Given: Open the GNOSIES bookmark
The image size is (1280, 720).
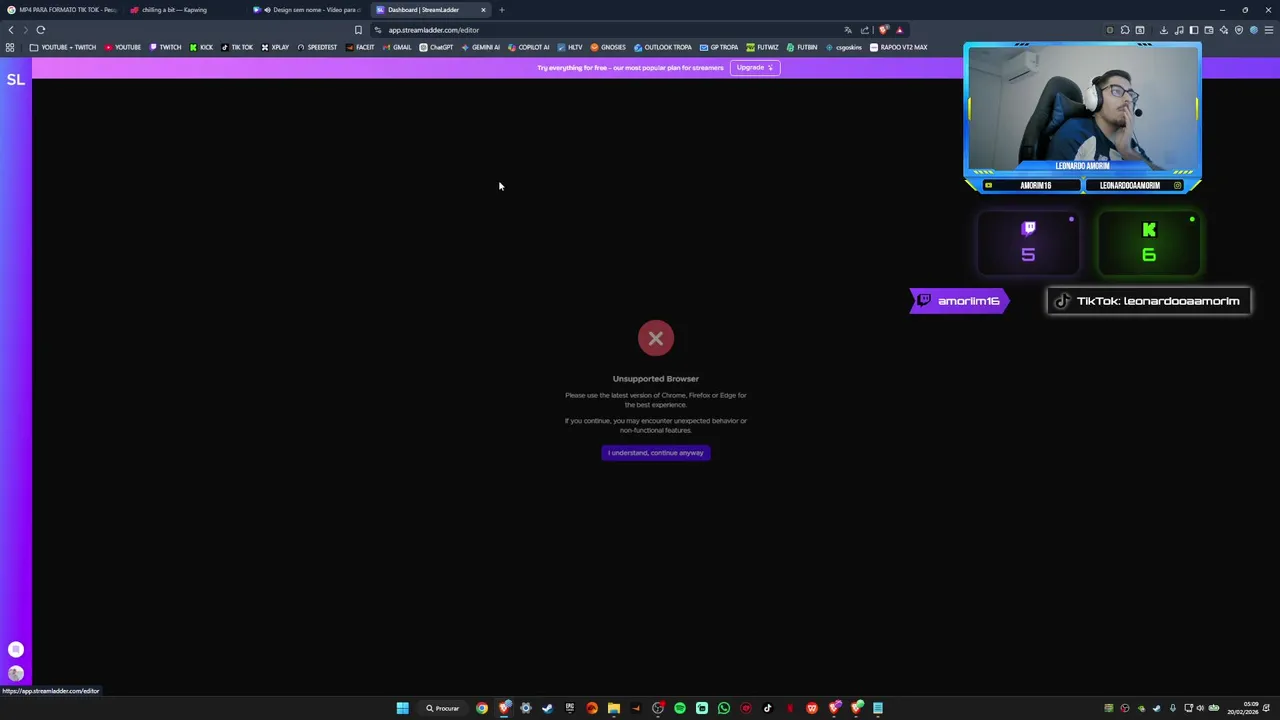Looking at the screenshot, I should click(608, 47).
